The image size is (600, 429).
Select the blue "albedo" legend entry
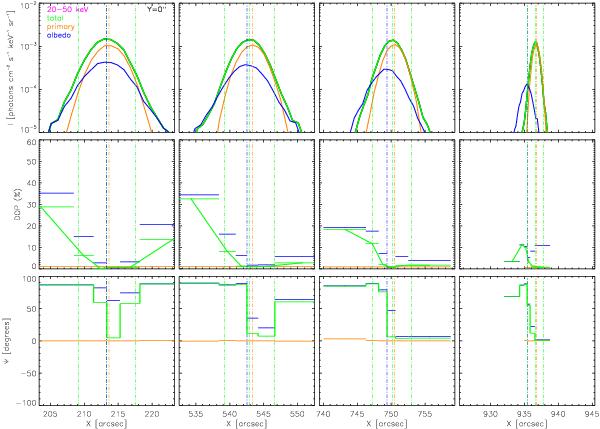tap(58, 36)
